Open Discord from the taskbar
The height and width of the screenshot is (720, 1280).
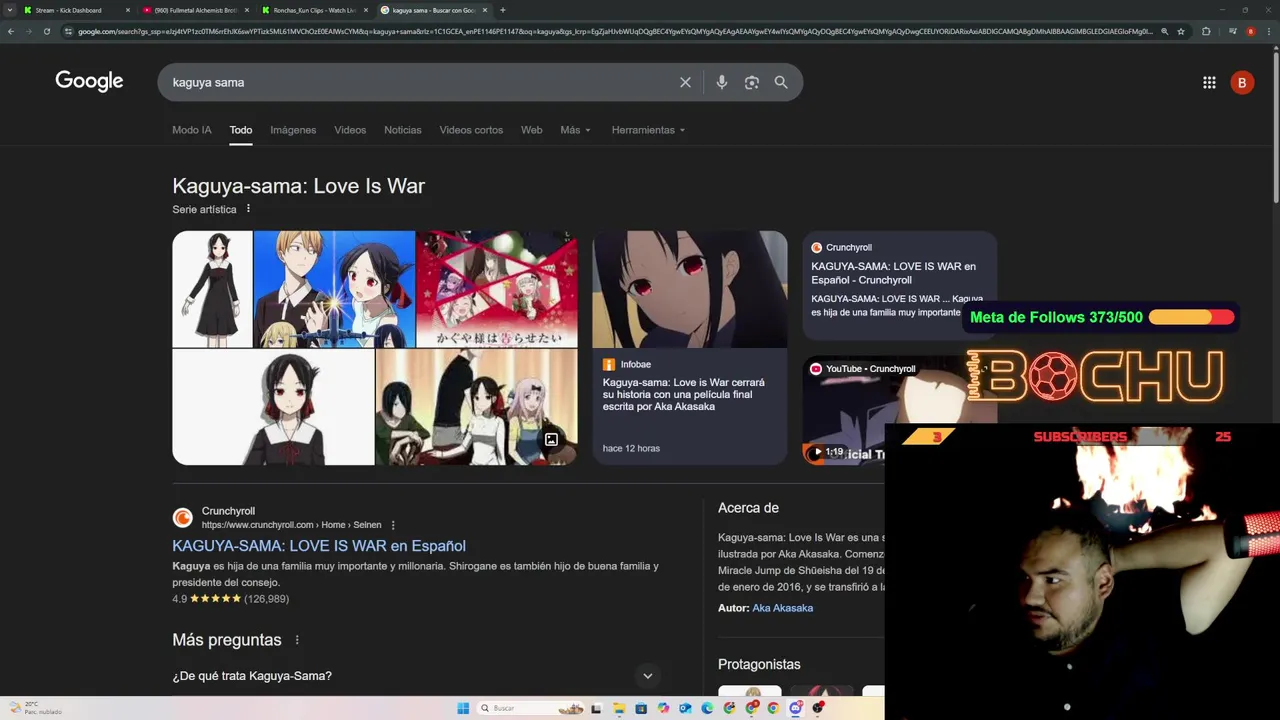tap(795, 708)
